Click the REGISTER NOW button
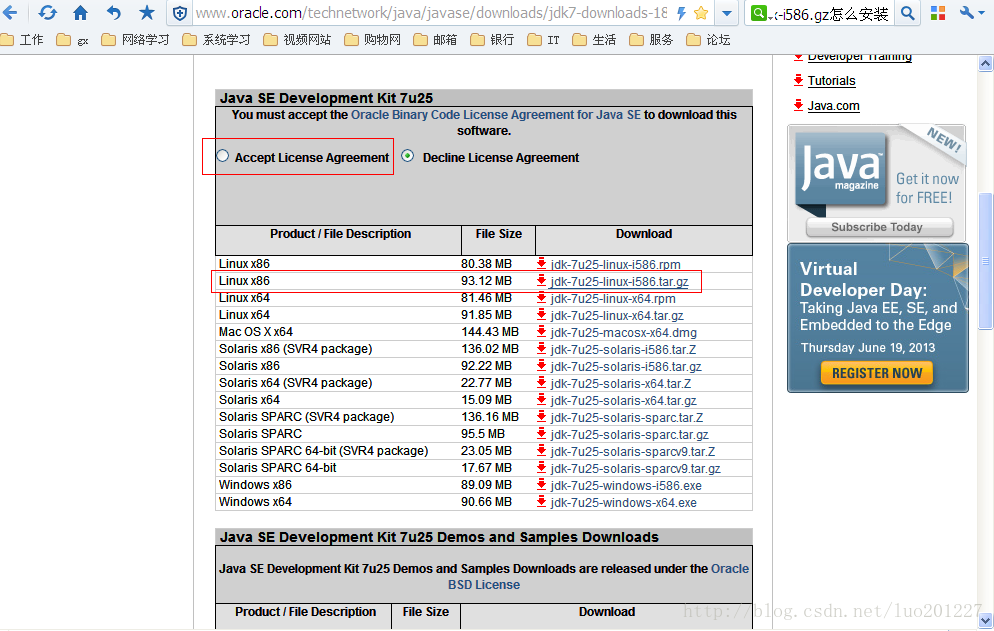The height and width of the screenshot is (631, 994). pyautogui.click(x=876, y=373)
